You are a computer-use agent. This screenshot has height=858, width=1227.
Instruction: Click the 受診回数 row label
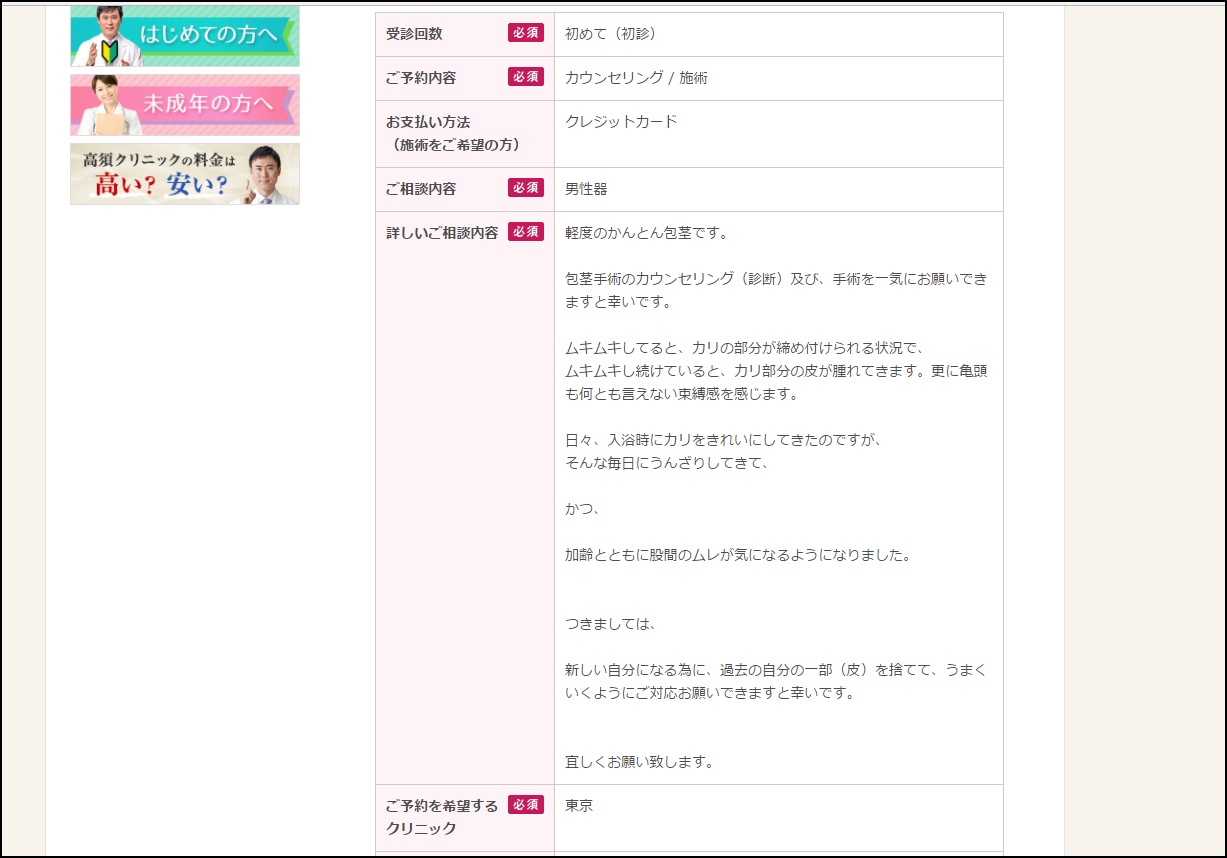[x=413, y=33]
